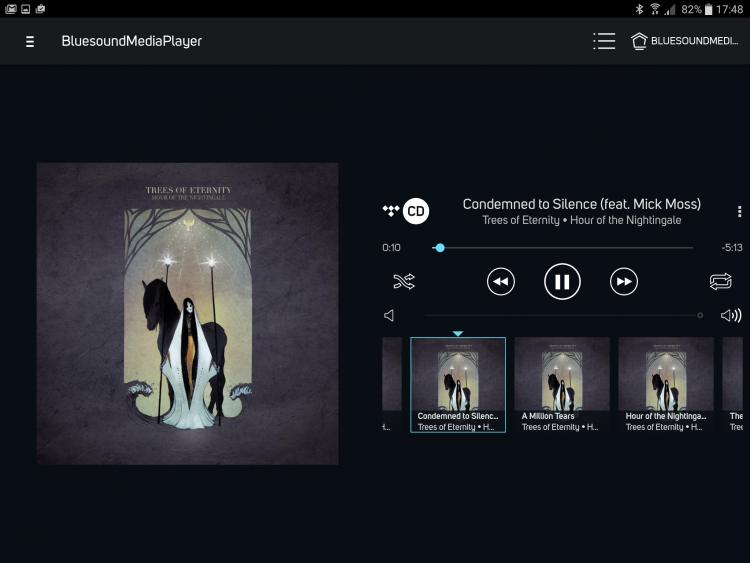
Task: Select the Hour of the Nightinga... queue thumbnail
Action: pos(666,385)
